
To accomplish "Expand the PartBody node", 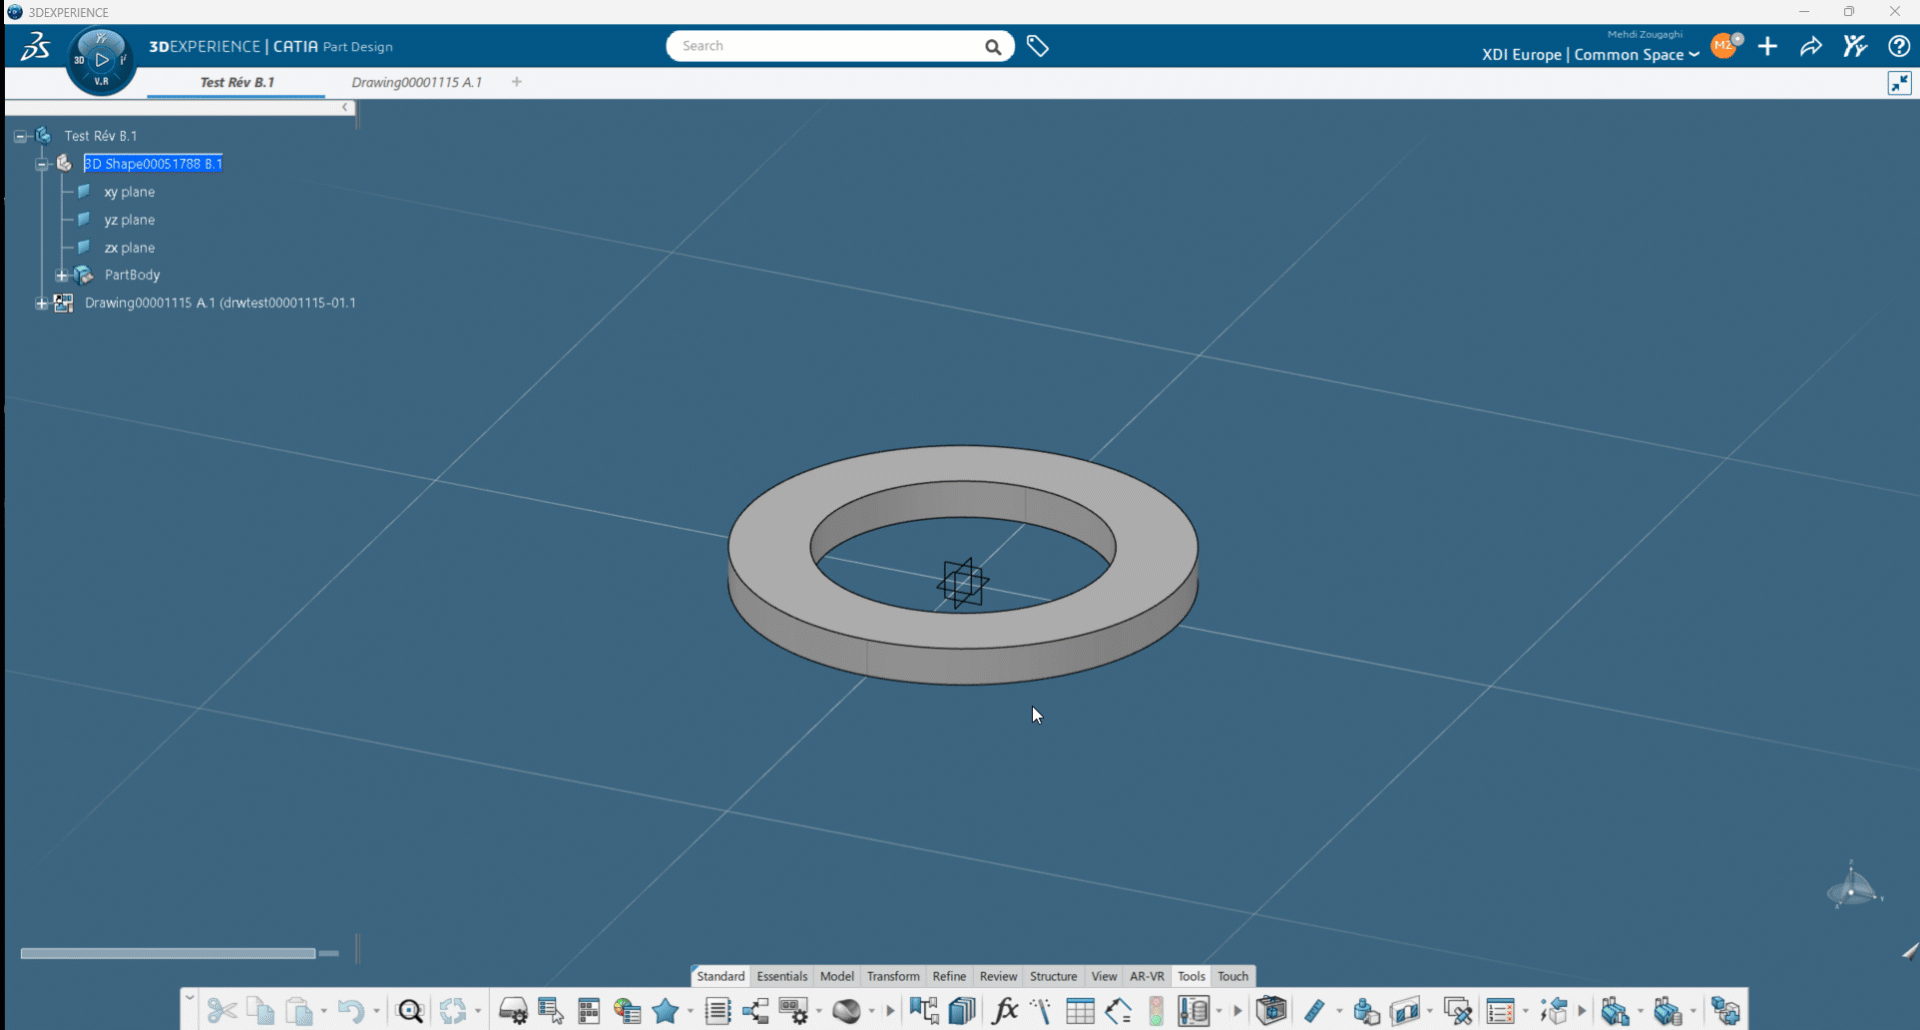I will (x=62, y=275).
